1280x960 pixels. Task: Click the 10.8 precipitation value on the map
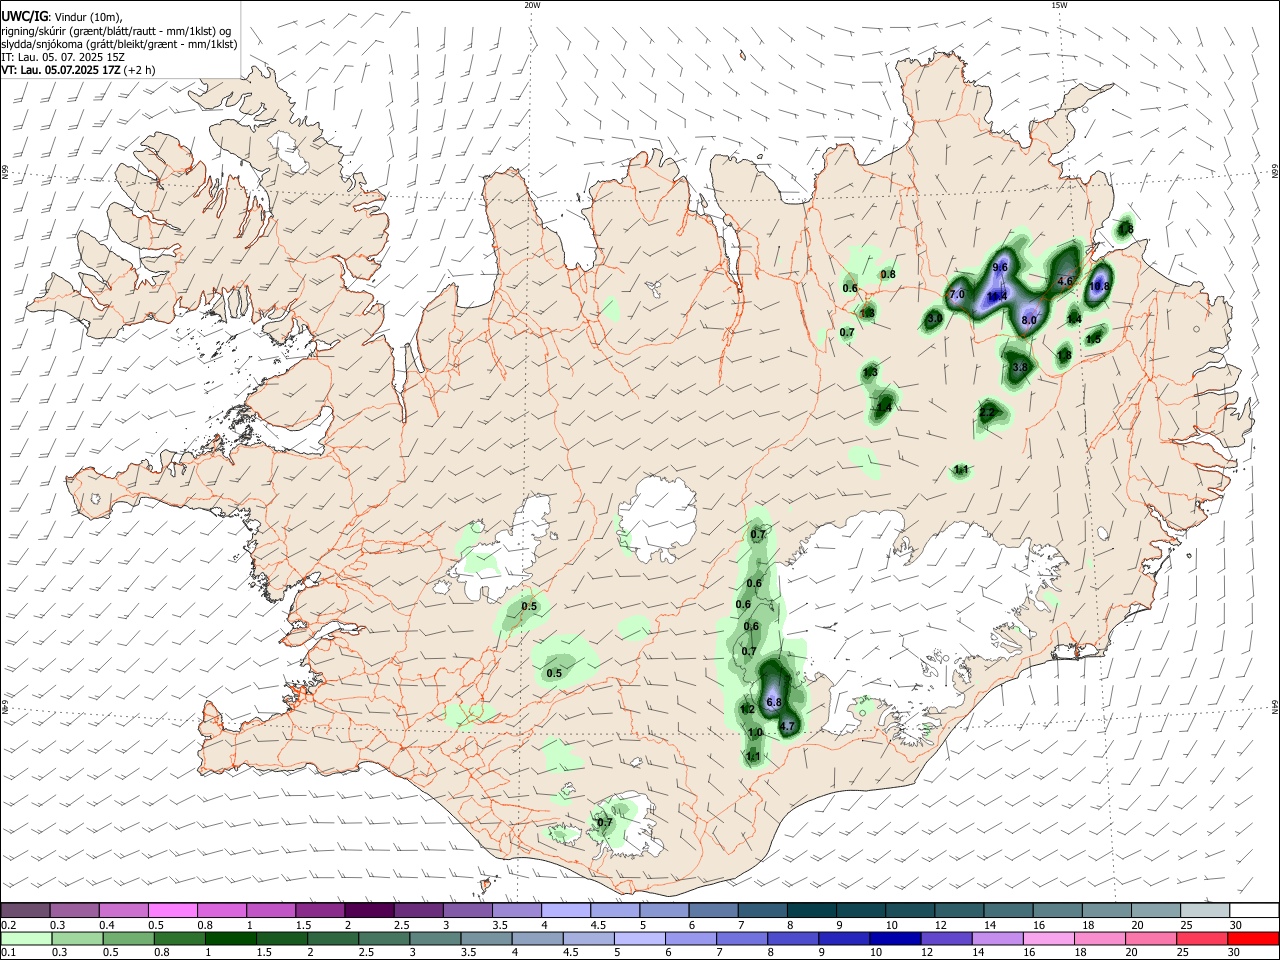1100,286
